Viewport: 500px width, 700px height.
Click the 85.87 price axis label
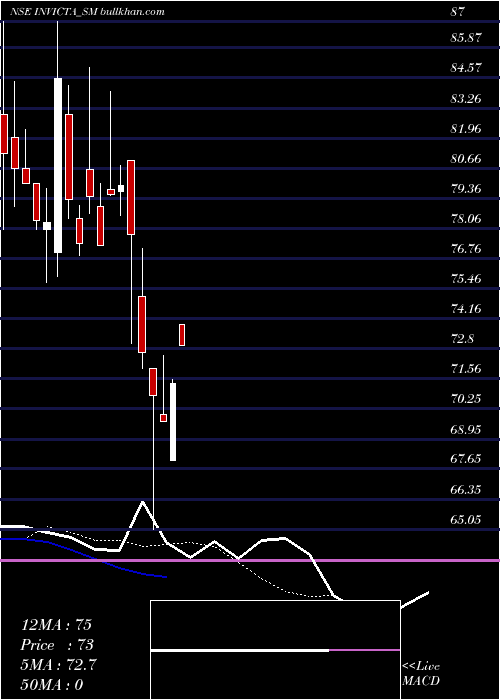pos(466,38)
